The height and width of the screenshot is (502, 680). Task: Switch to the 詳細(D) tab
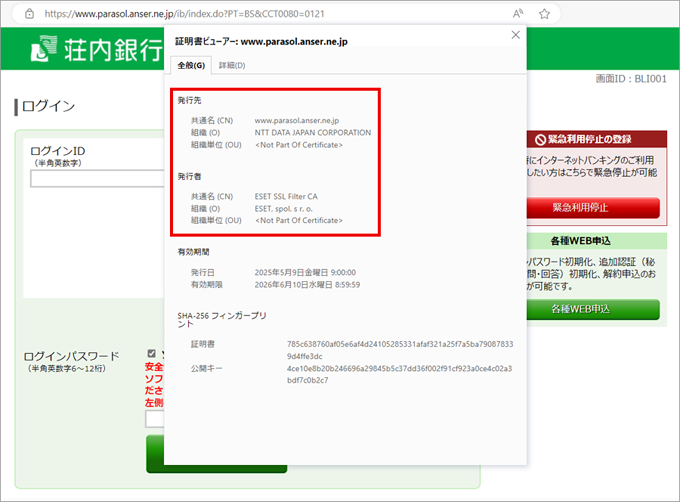coord(232,65)
